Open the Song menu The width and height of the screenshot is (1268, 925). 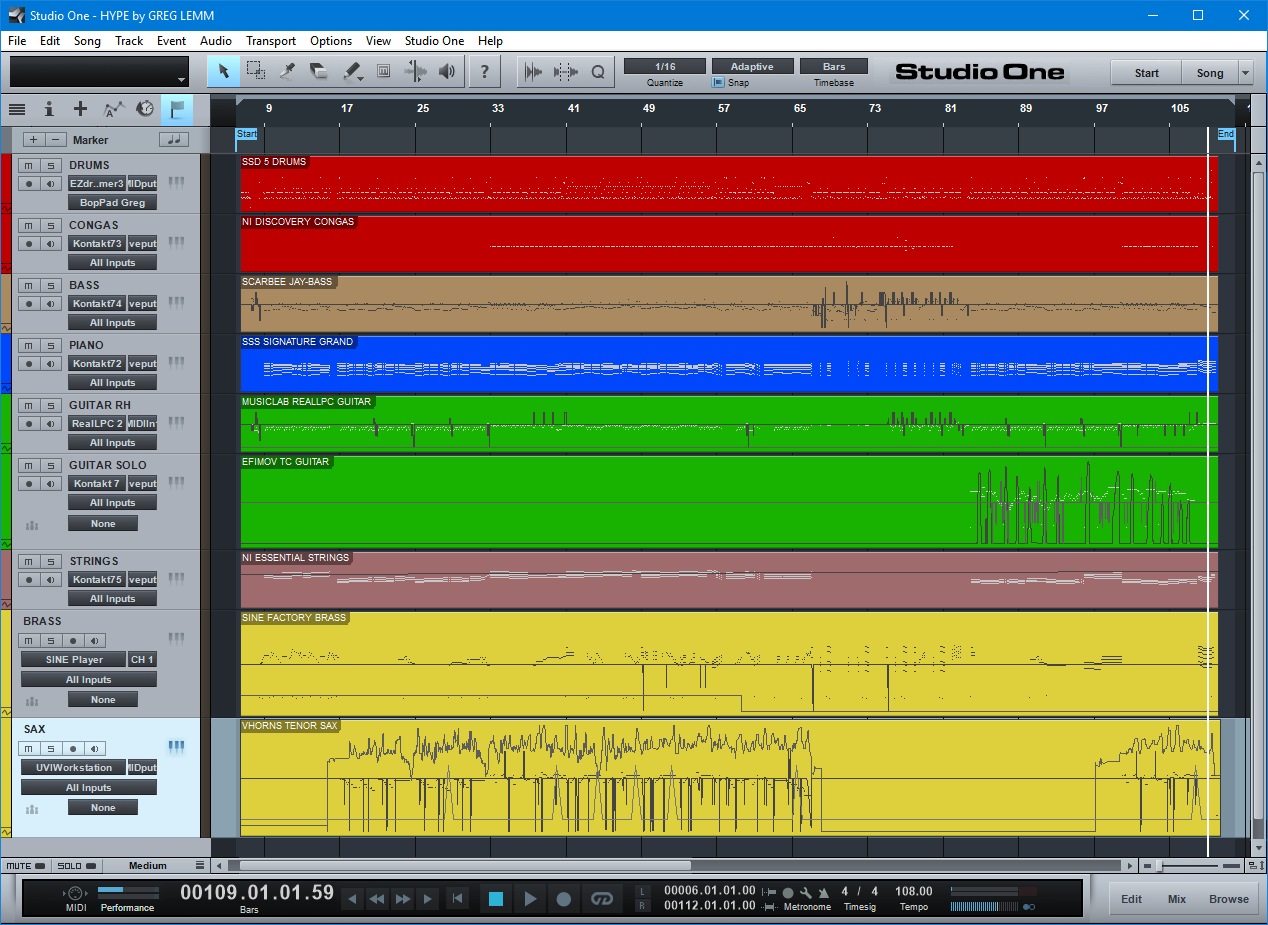click(x=87, y=41)
